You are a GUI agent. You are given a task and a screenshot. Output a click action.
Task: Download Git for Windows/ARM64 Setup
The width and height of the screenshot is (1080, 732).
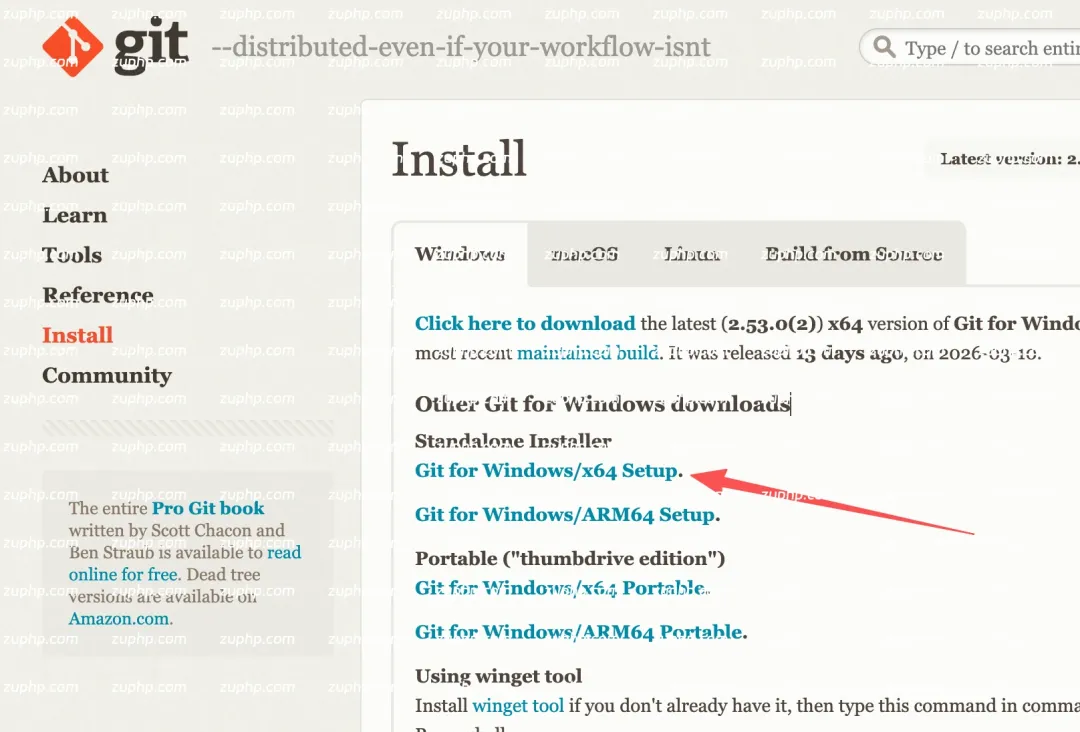pos(565,514)
